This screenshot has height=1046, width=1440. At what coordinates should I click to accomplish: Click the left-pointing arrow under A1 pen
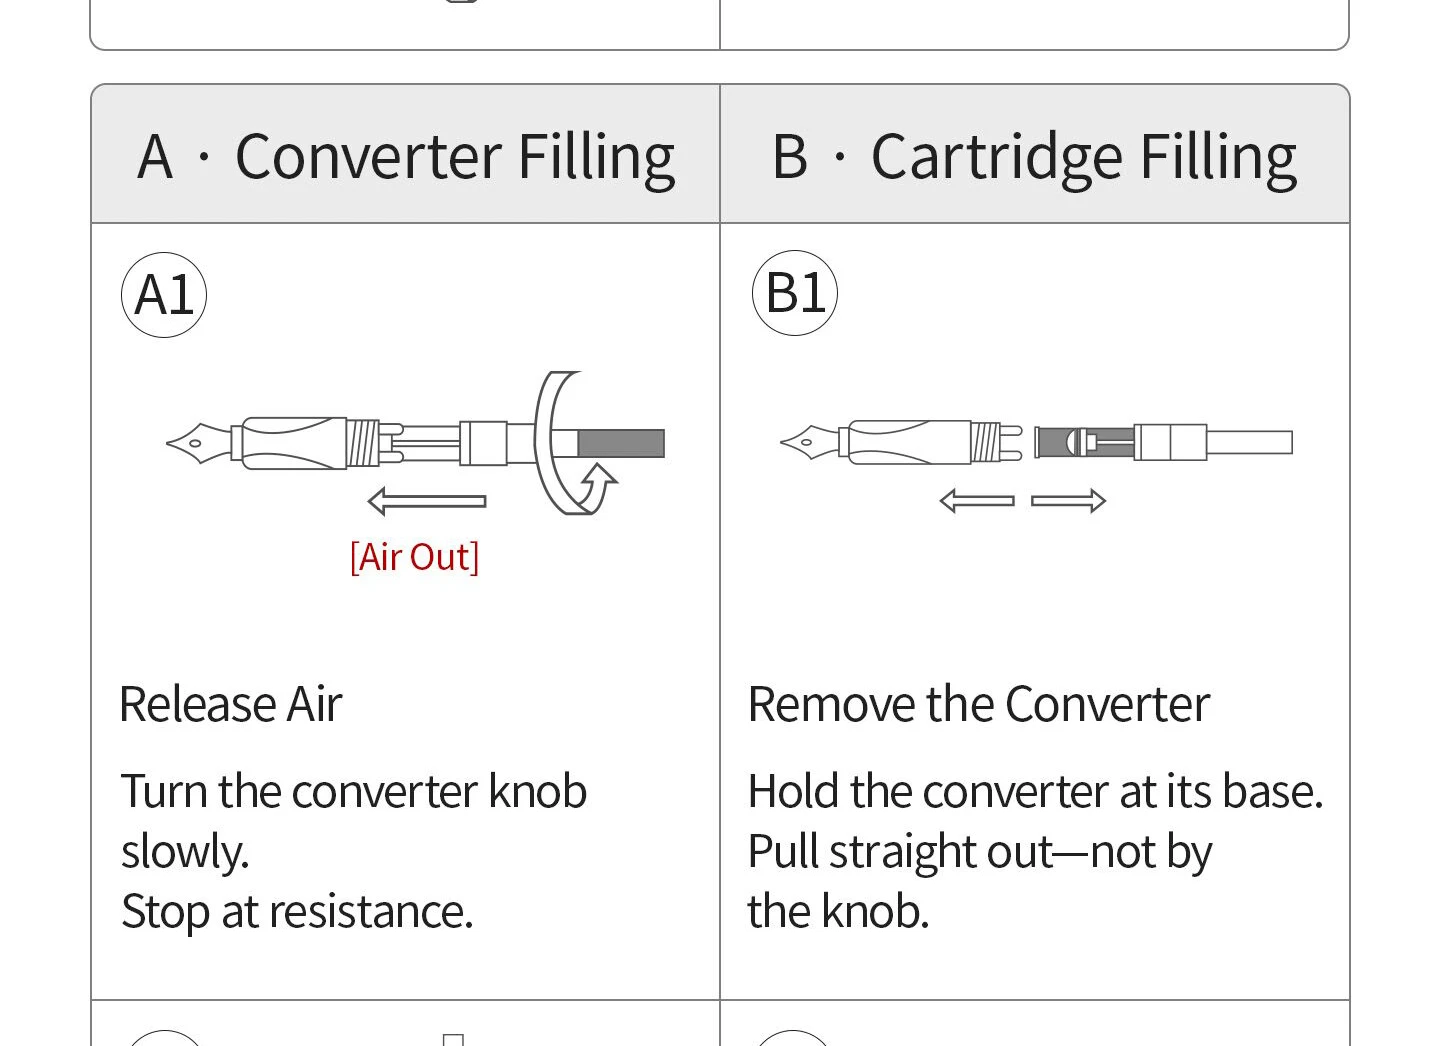tap(427, 501)
